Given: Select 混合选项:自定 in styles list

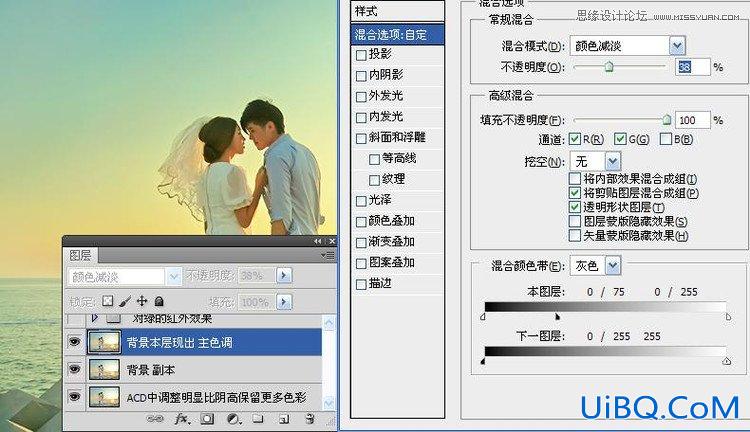Looking at the screenshot, I should tap(397, 34).
